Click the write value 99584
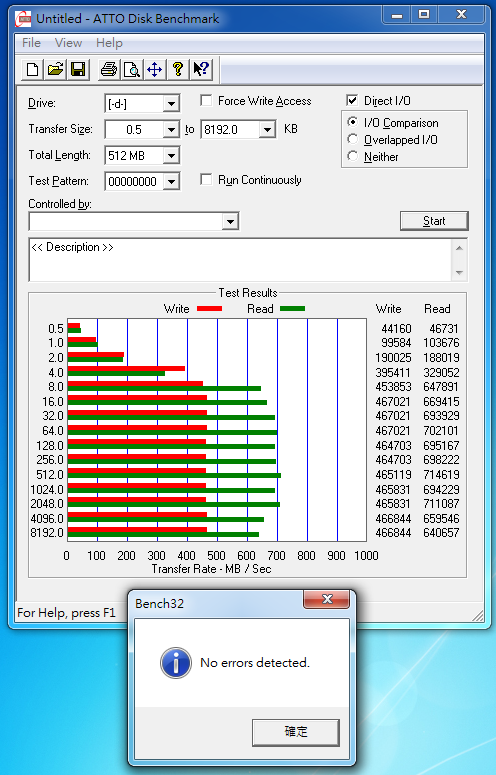The image size is (496, 775). coord(396,343)
